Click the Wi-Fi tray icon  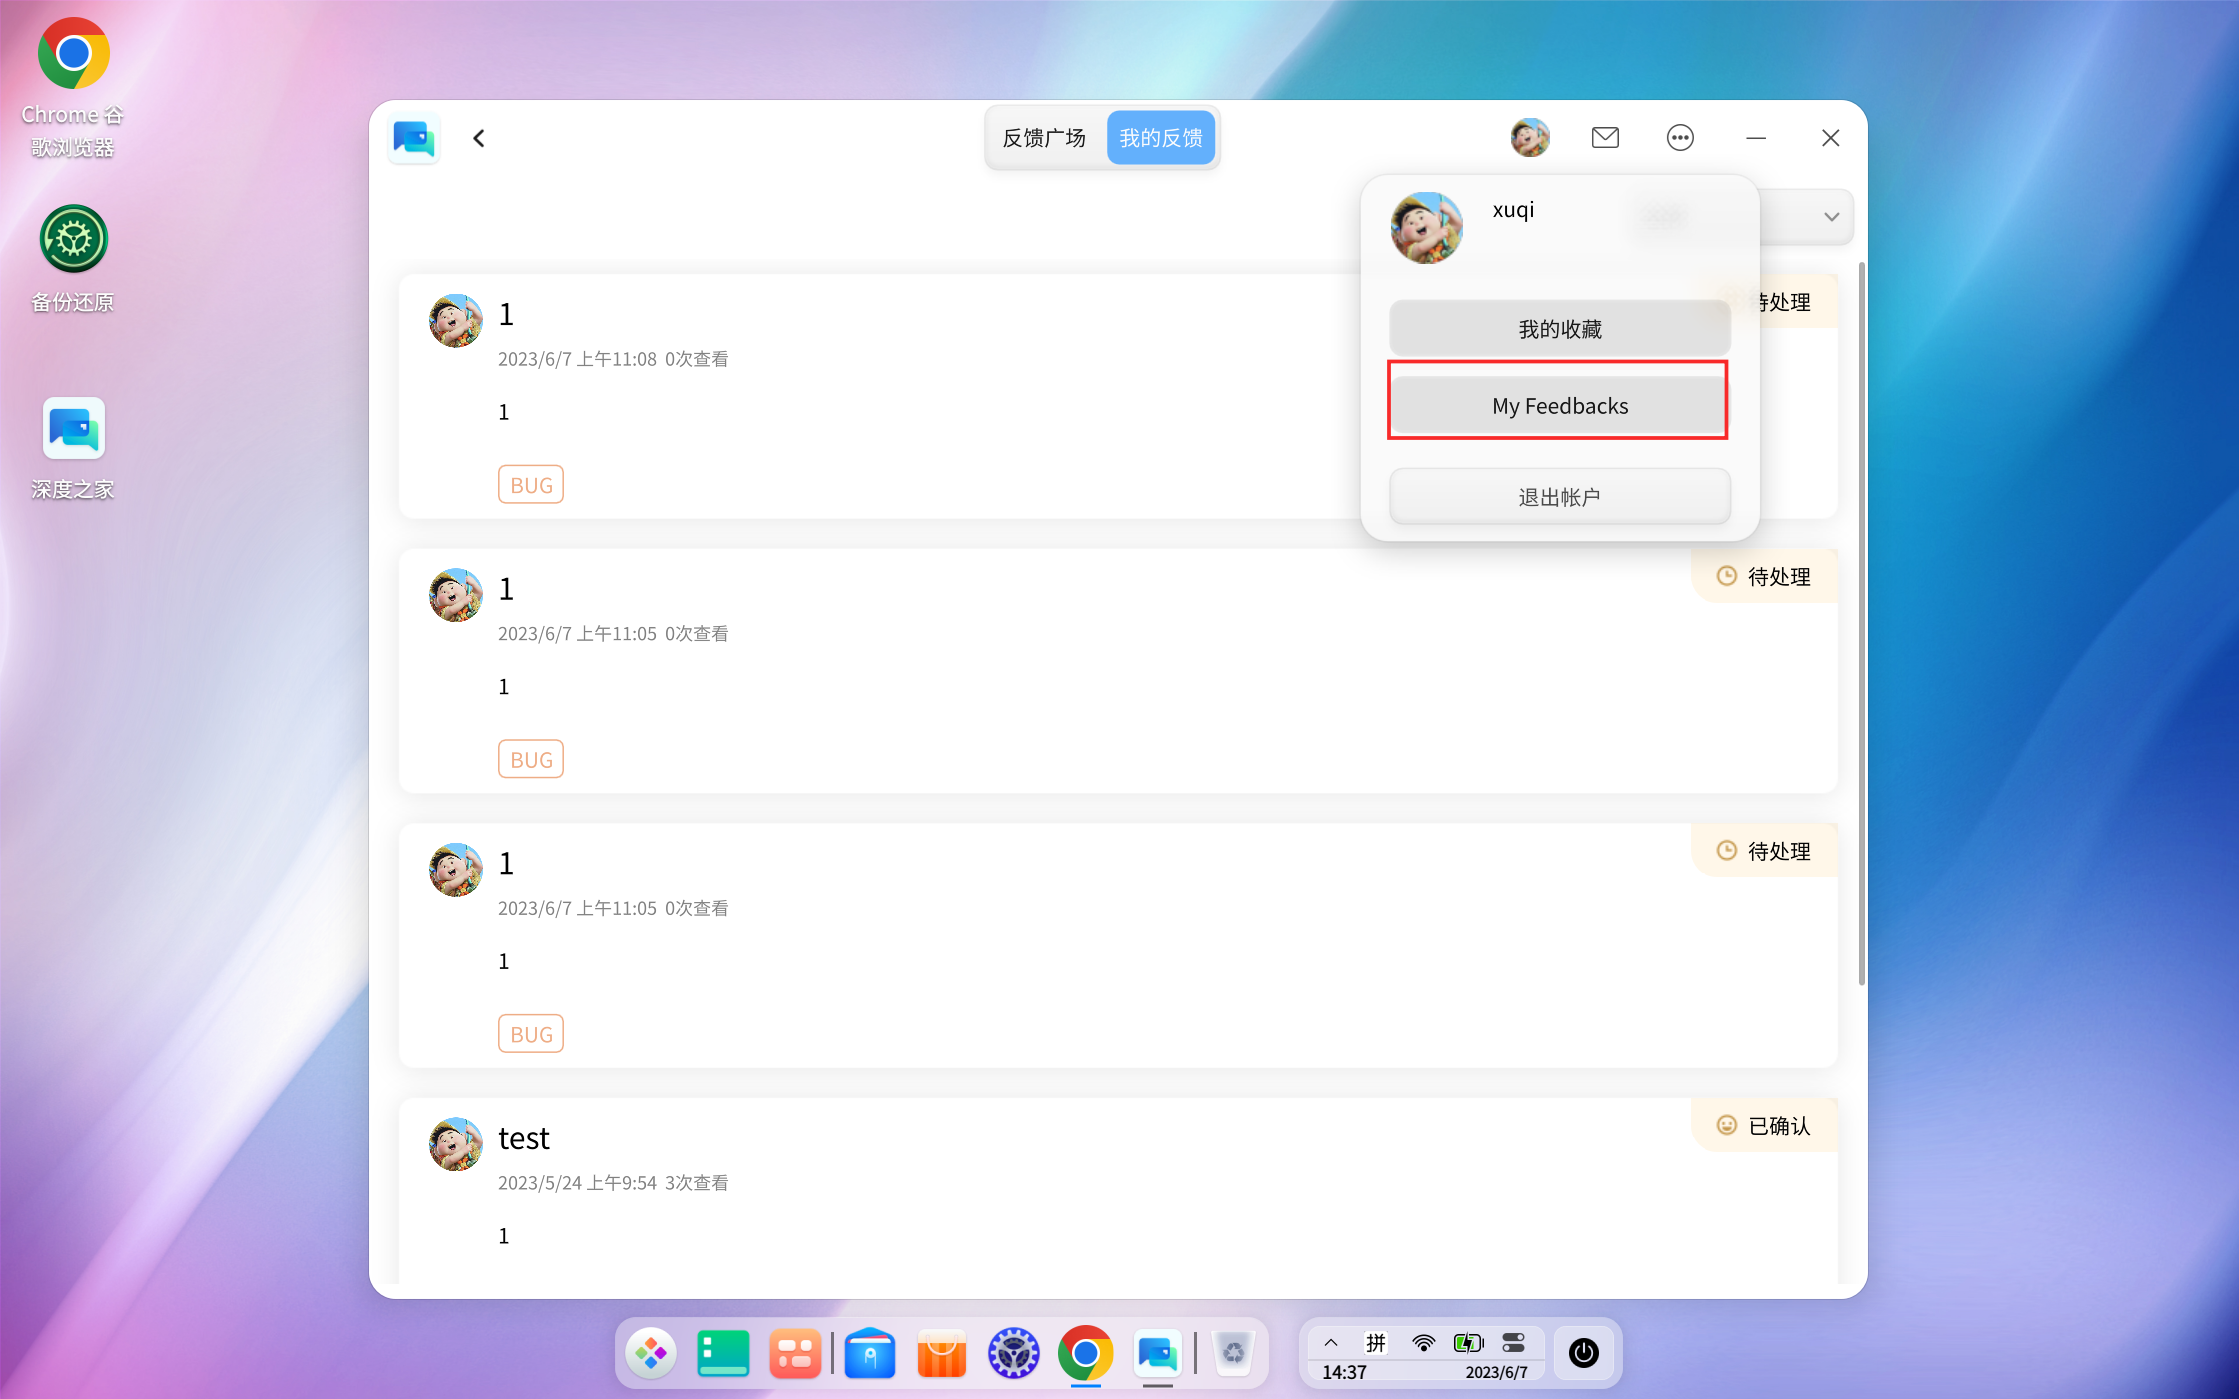pos(1423,1343)
